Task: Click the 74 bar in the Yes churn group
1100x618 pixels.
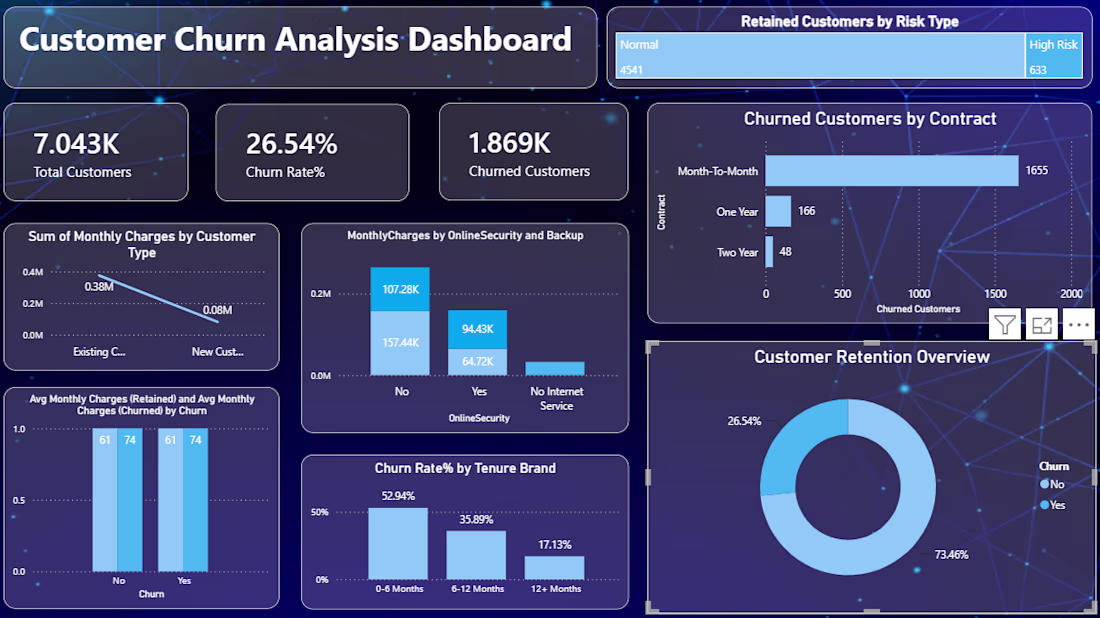Action: click(x=196, y=499)
